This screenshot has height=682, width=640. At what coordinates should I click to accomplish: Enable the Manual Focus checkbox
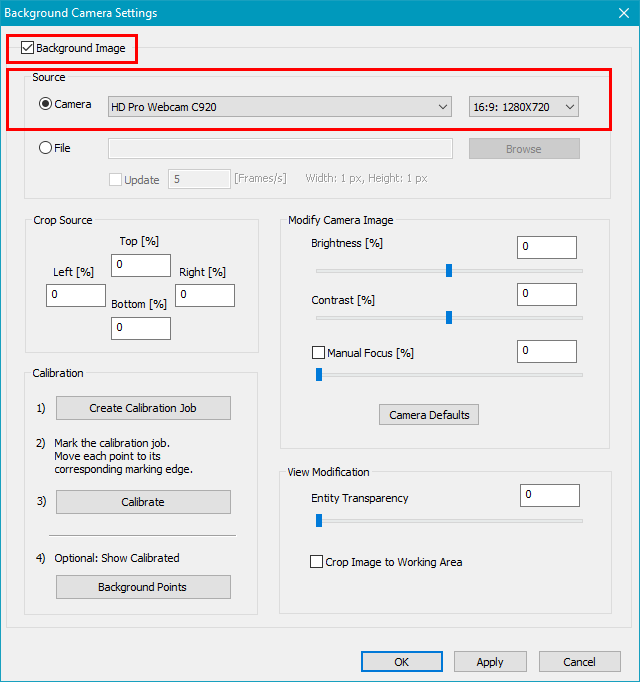pos(319,353)
